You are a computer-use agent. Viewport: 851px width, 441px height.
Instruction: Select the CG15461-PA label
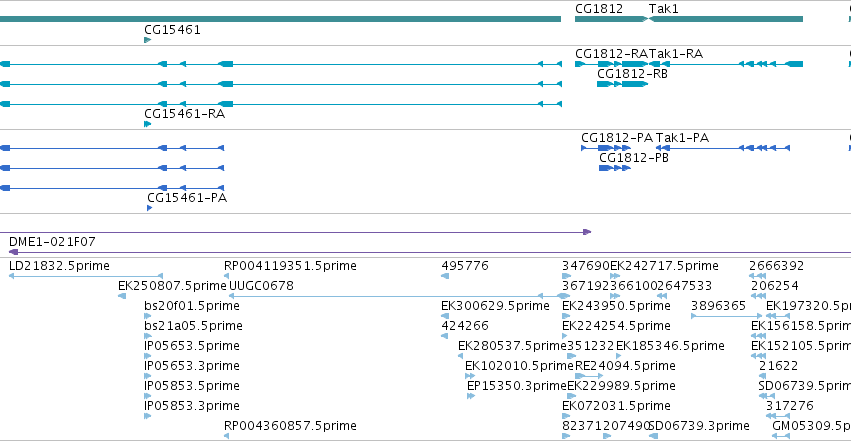187,198
